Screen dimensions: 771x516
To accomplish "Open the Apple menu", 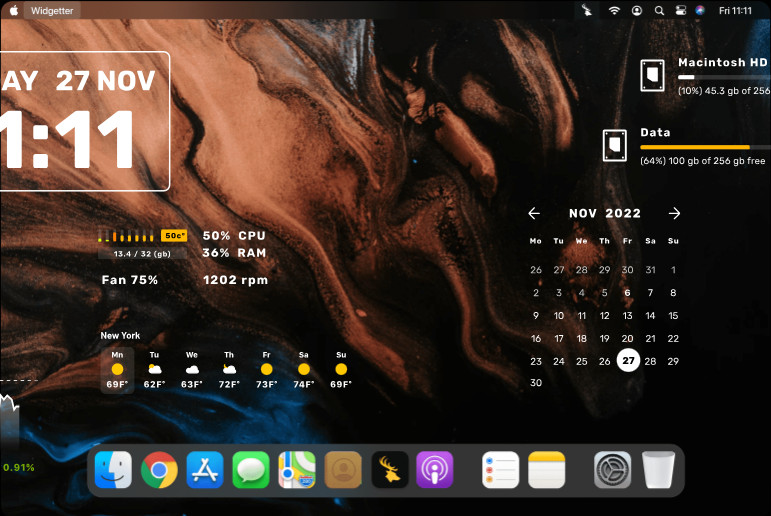I will [x=14, y=10].
